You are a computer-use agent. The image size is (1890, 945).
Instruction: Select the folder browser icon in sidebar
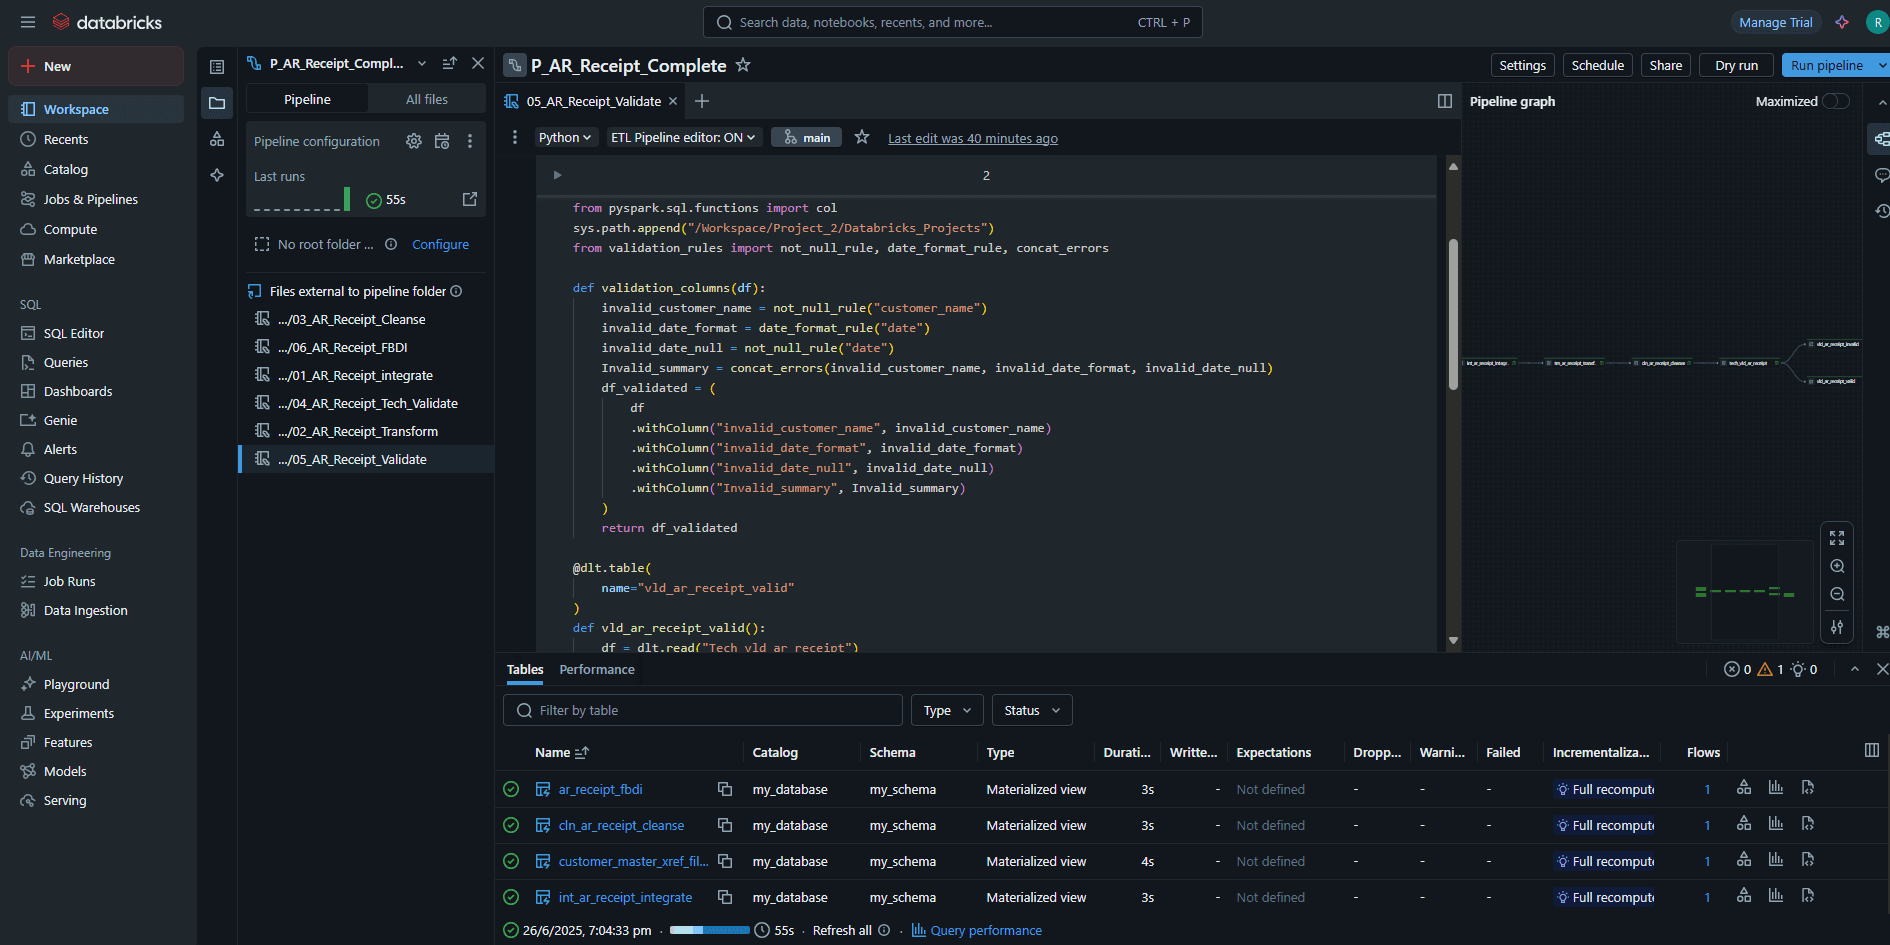click(x=217, y=103)
